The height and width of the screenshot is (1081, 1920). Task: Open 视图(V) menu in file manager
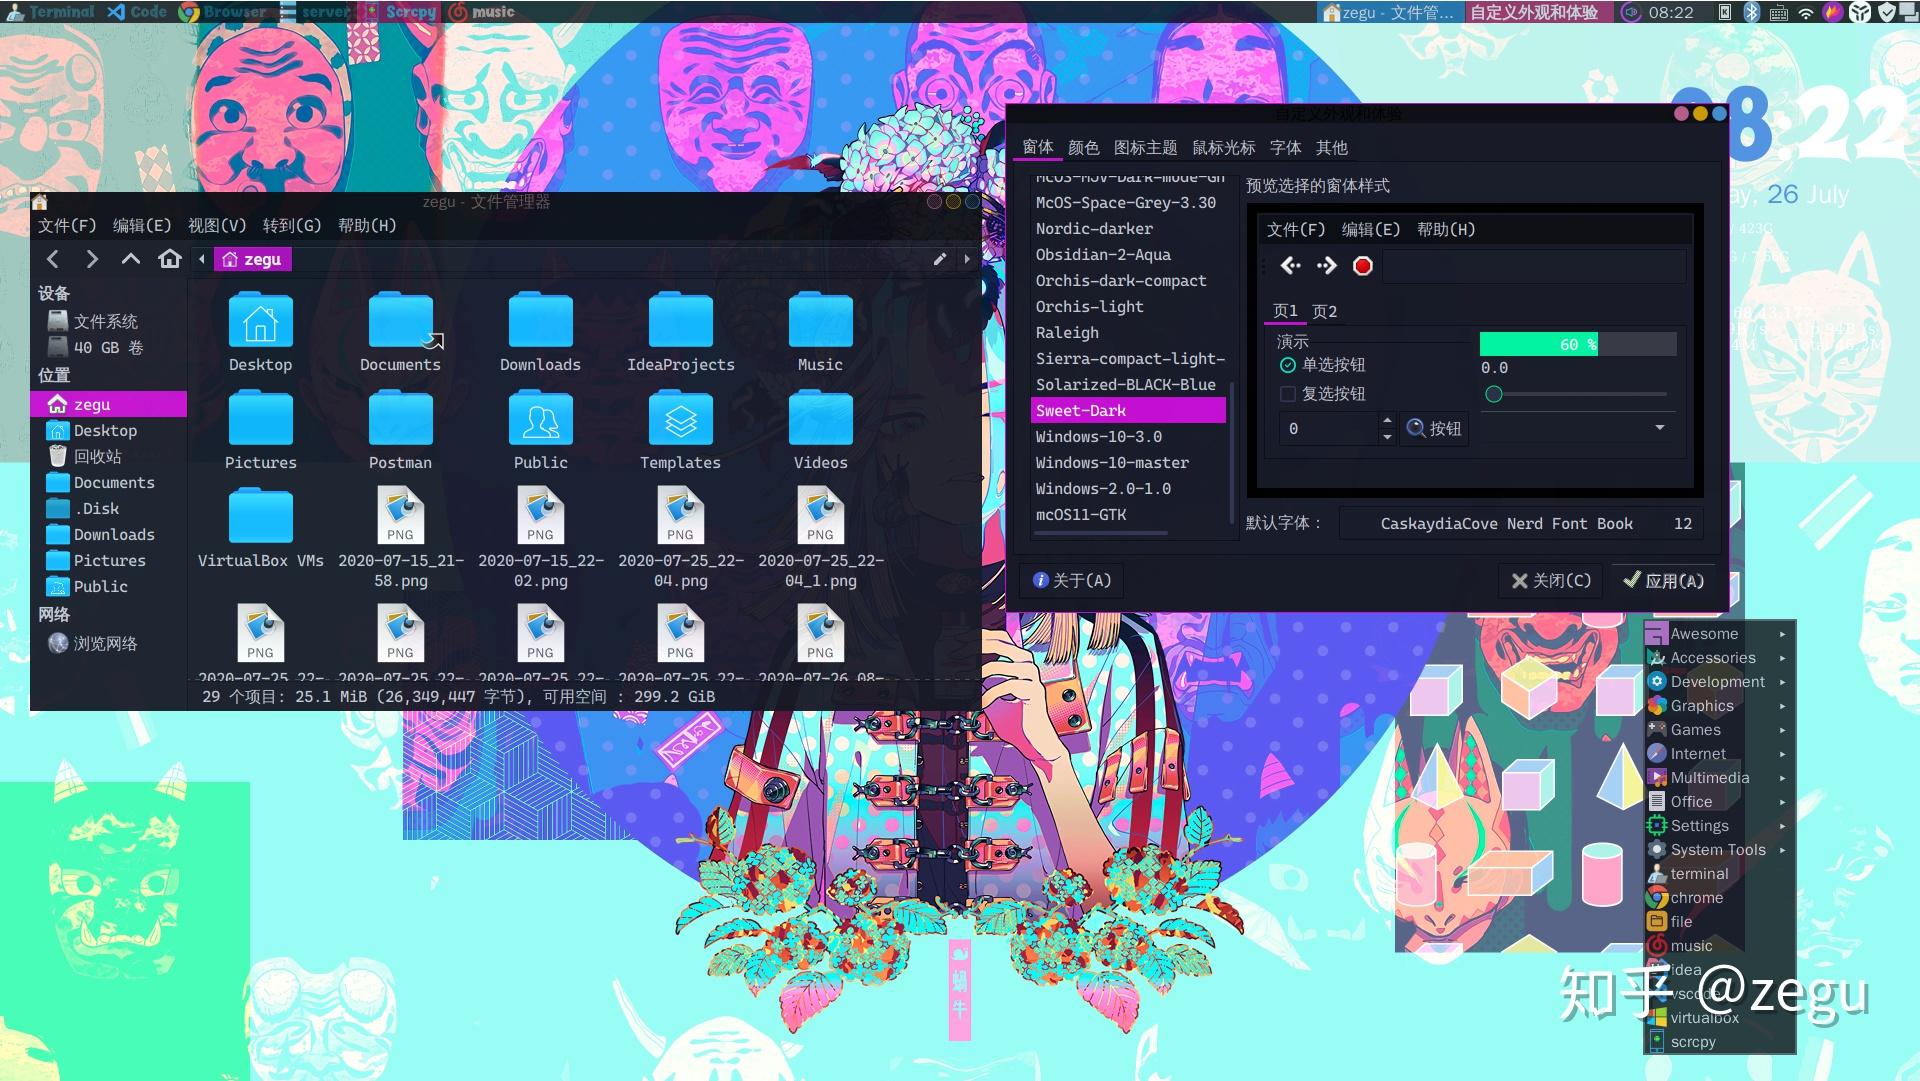tap(217, 226)
